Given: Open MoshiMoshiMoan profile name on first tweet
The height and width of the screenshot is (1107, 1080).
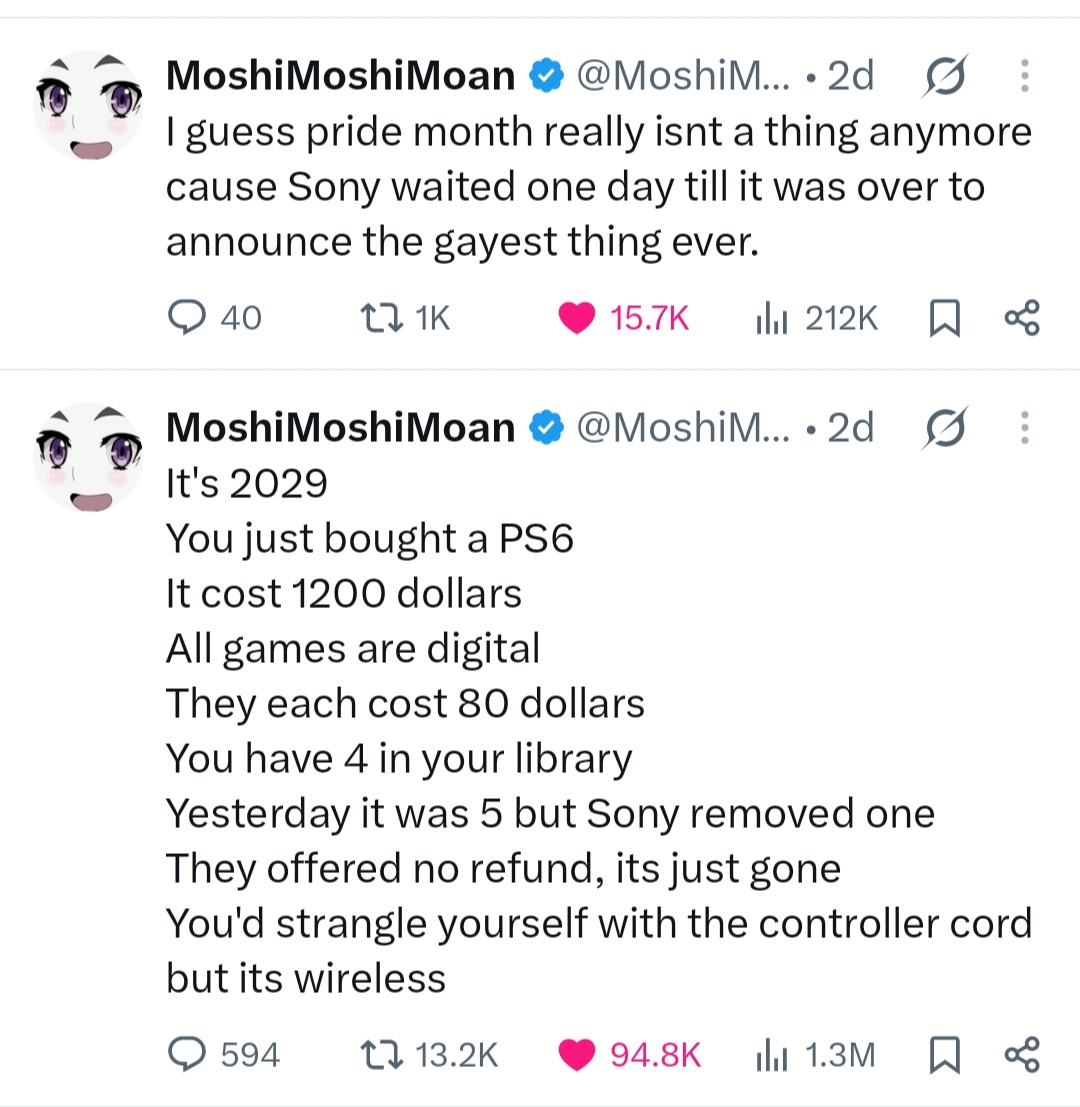Looking at the screenshot, I should click(340, 76).
